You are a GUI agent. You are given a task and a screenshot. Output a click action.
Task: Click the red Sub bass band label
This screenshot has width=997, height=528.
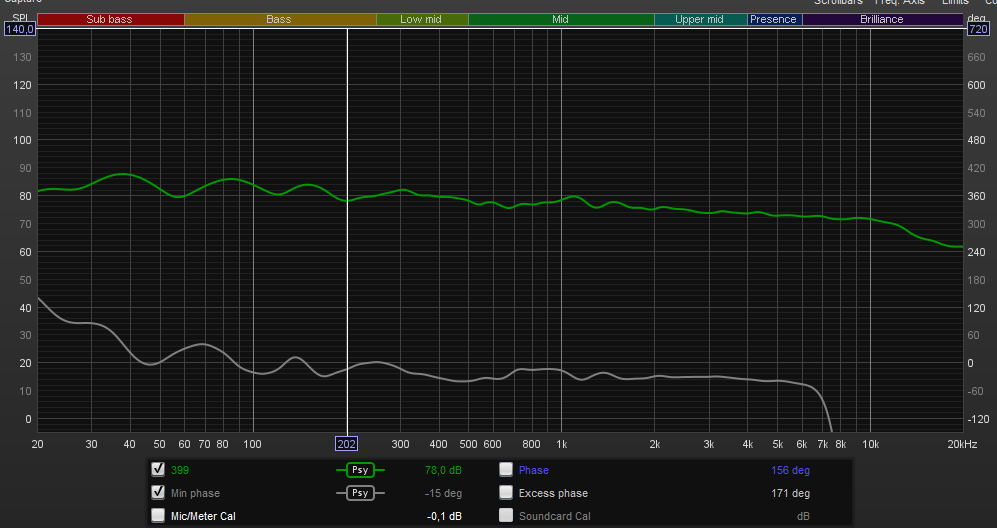click(x=110, y=19)
